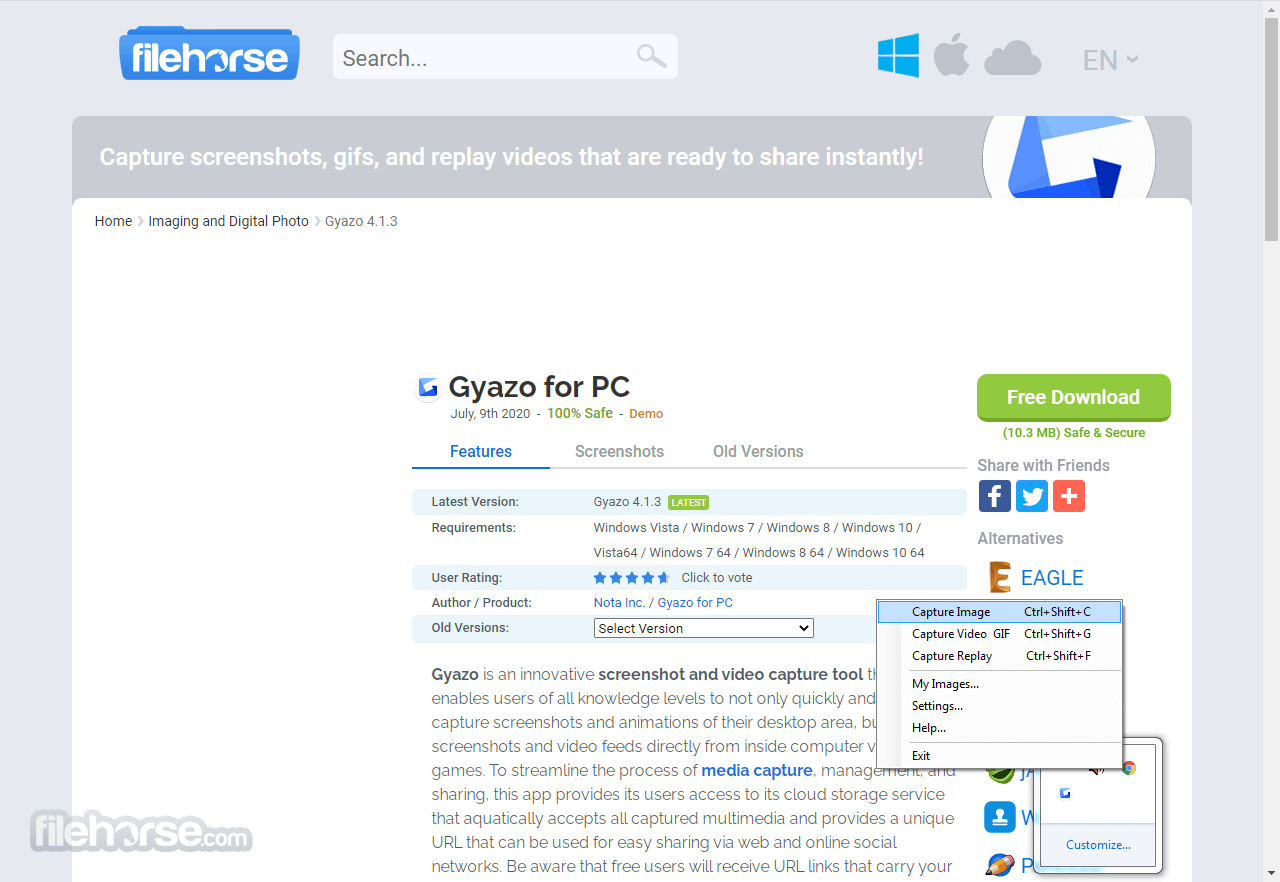Screen dimensions: 1280x882
Task: Click the LATEST version badge
Action: tap(688, 502)
